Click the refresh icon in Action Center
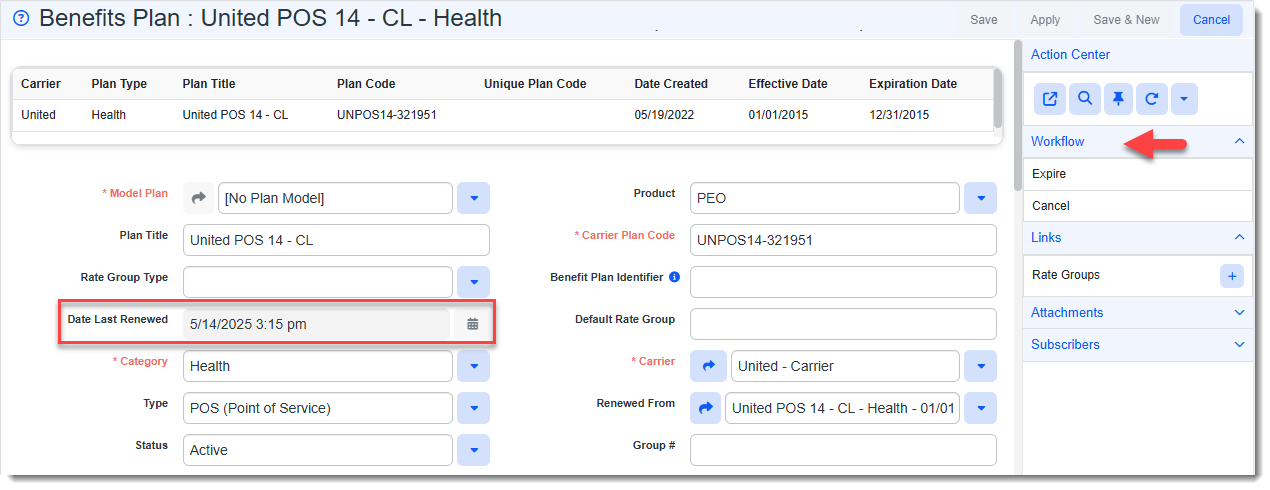1270x490 pixels. click(x=1151, y=99)
